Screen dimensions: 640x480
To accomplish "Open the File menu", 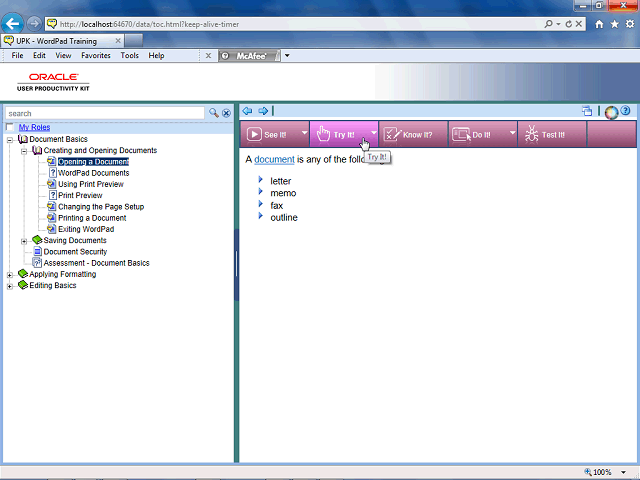I will pyautogui.click(x=17, y=56).
